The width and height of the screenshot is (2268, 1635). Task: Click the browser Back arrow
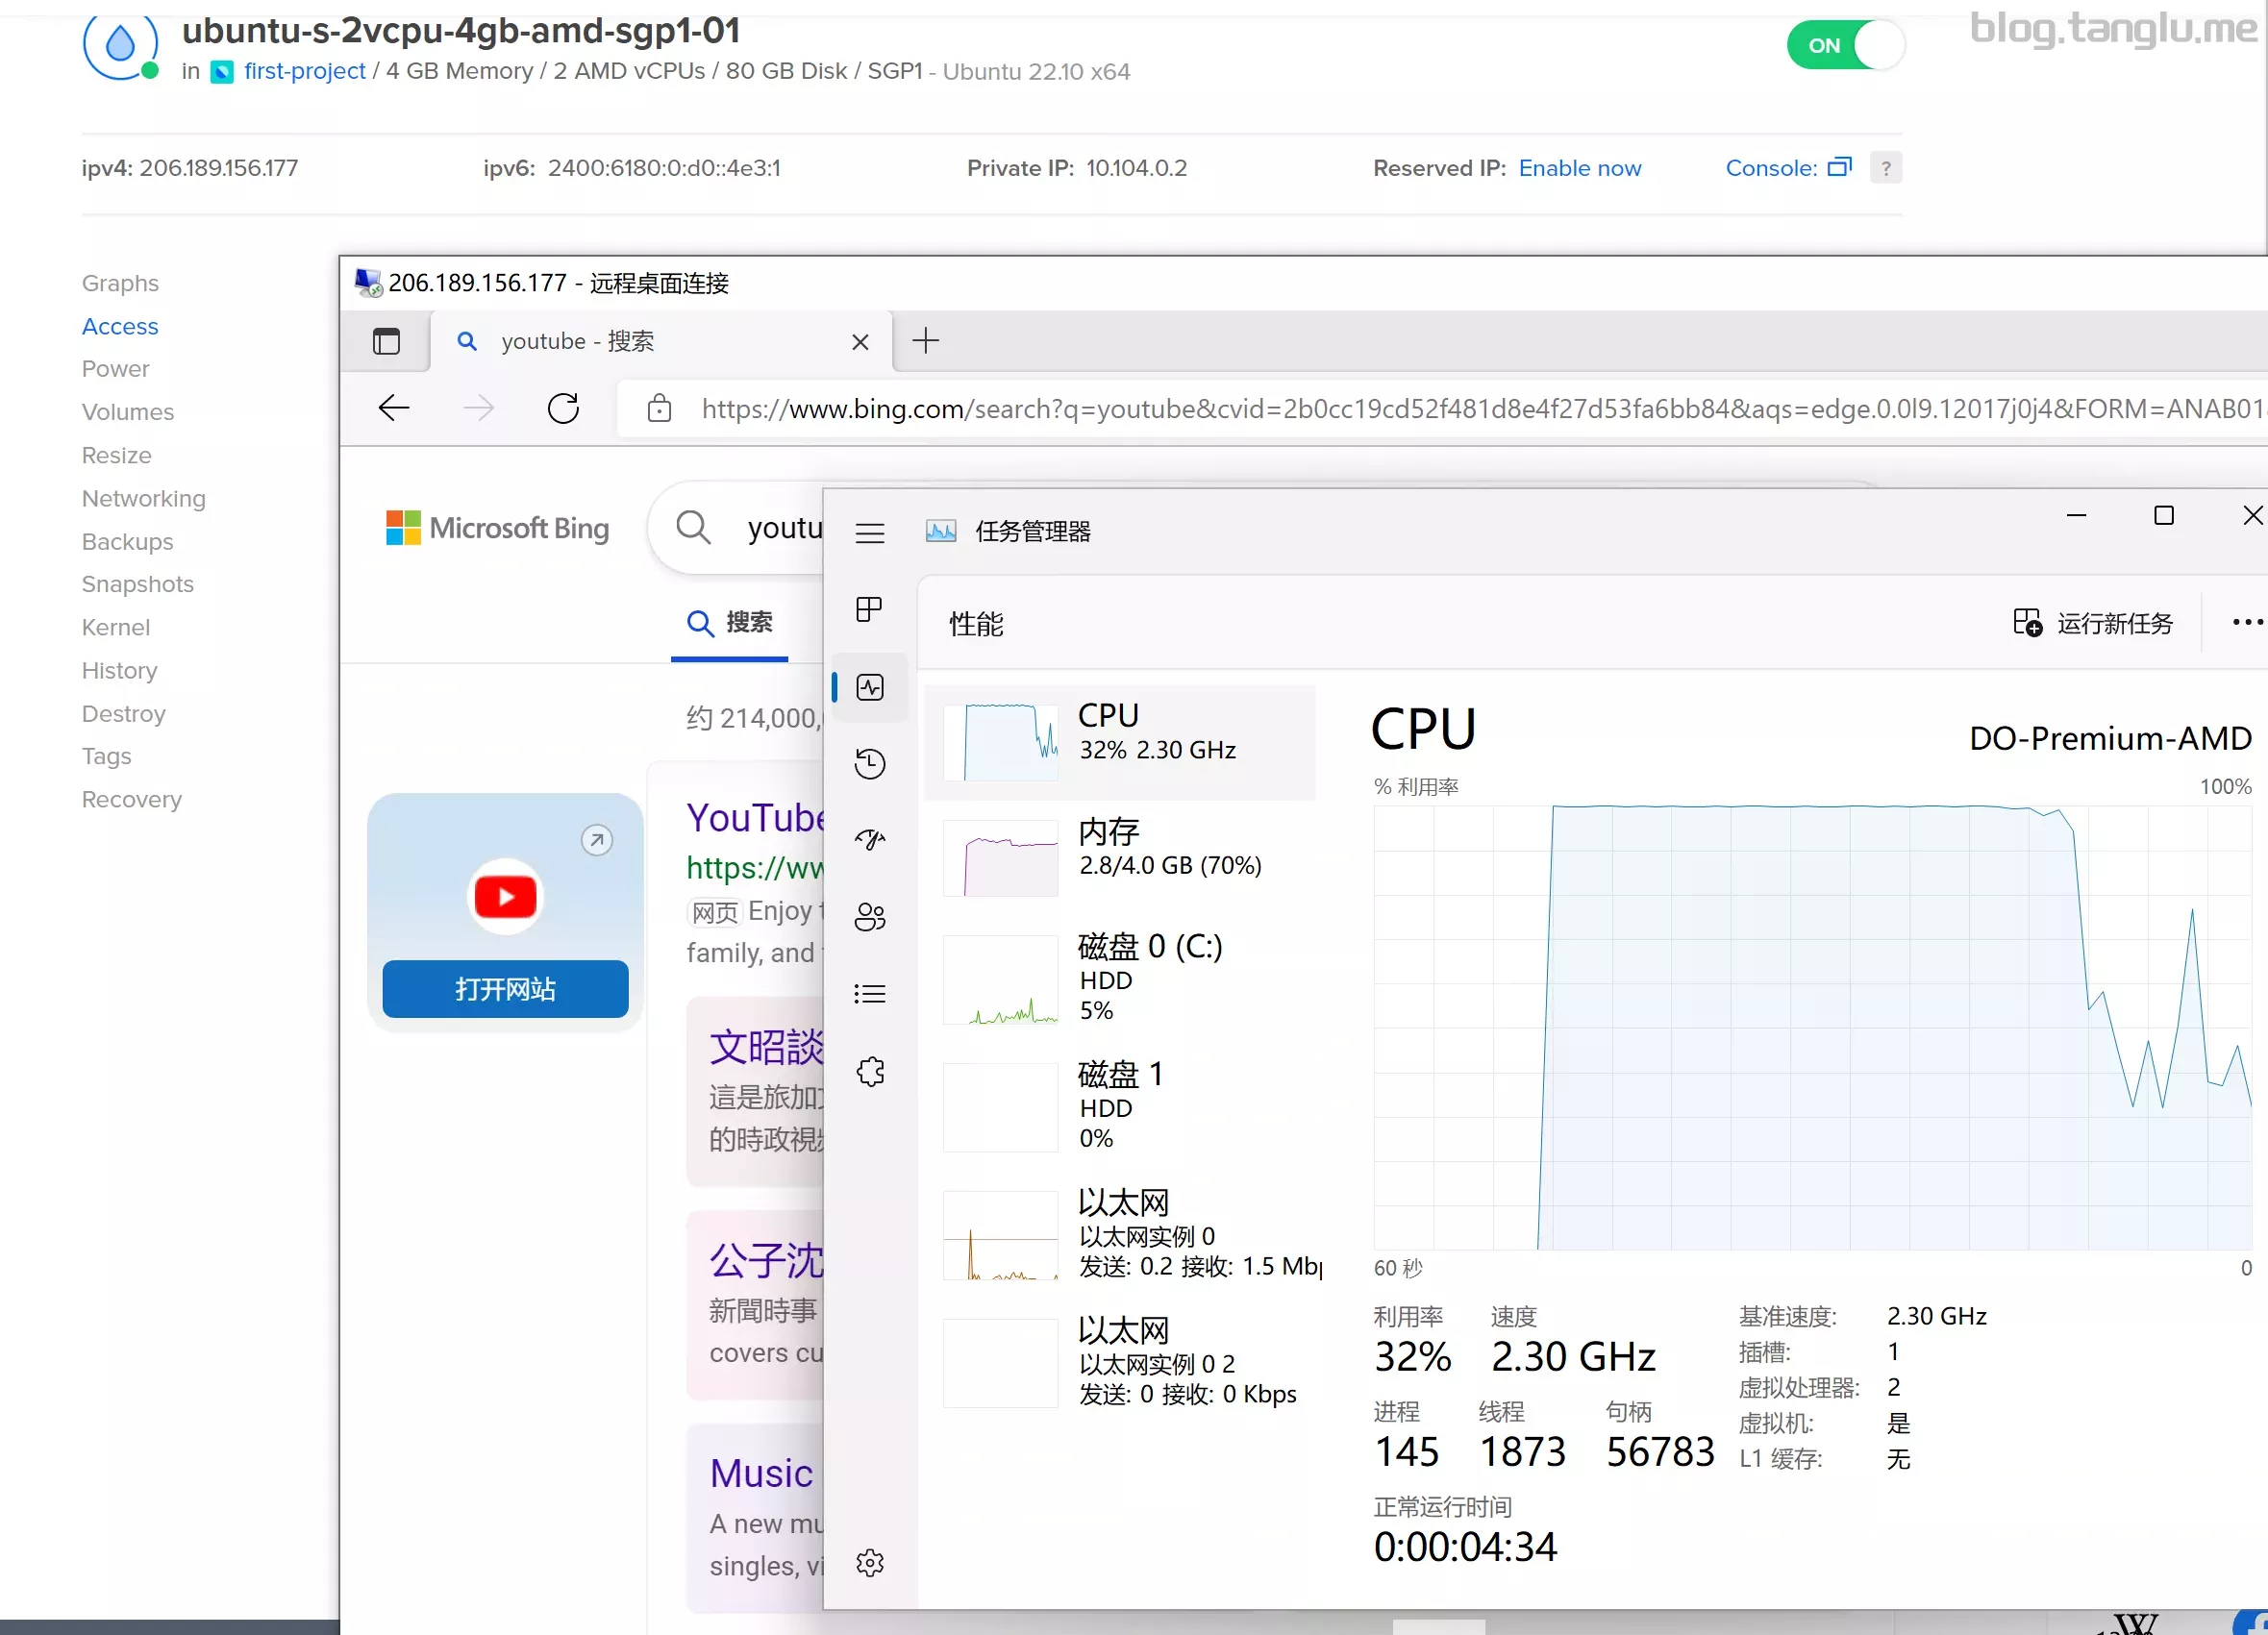pyautogui.click(x=394, y=408)
